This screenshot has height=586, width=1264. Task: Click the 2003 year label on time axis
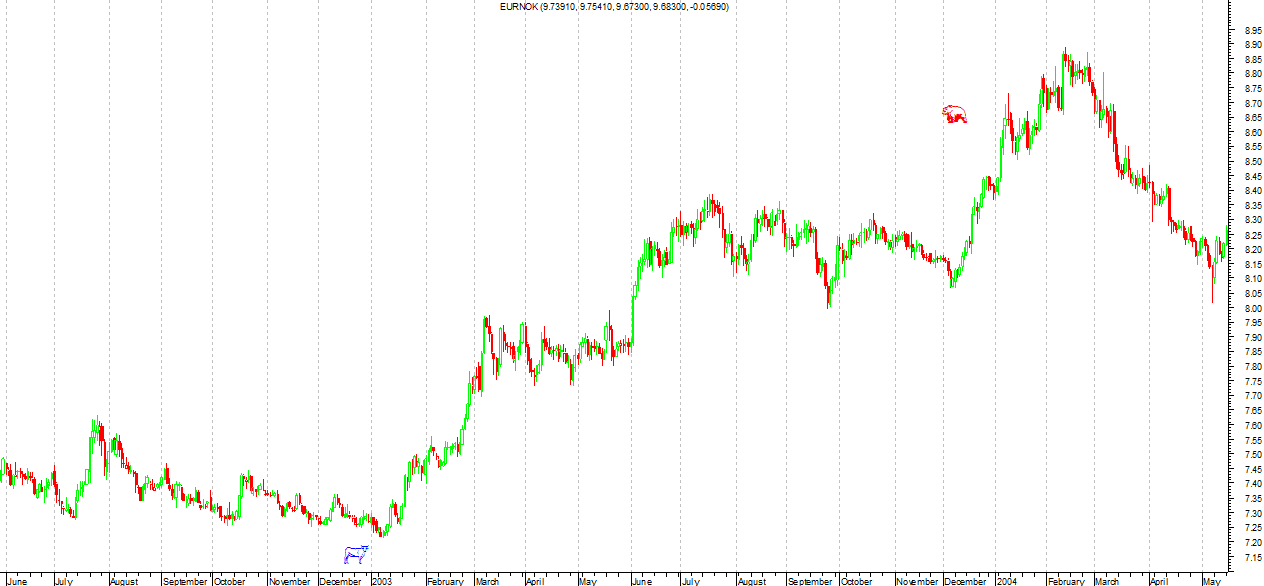point(382,580)
